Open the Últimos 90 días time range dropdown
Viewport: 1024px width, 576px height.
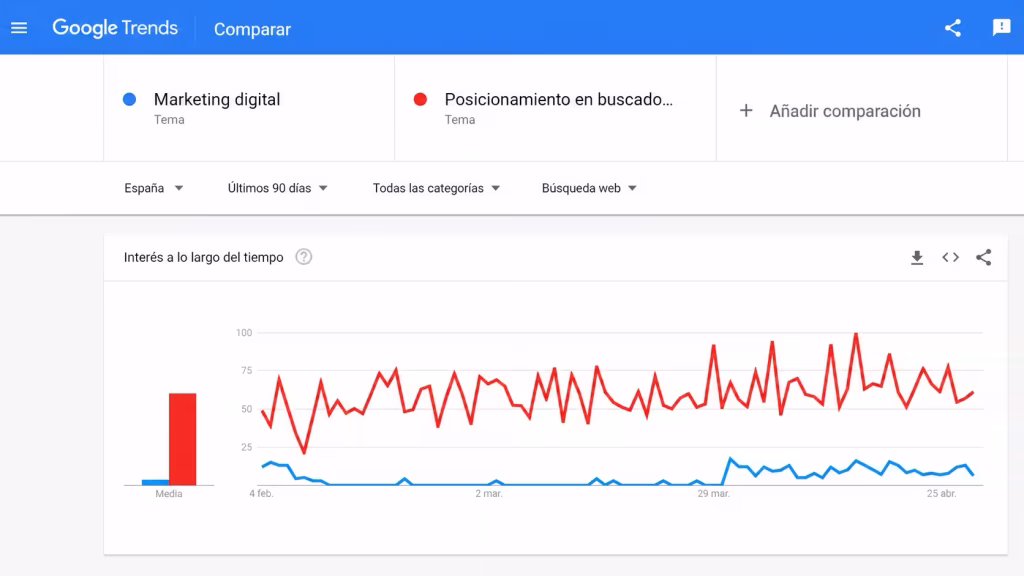[x=278, y=188]
